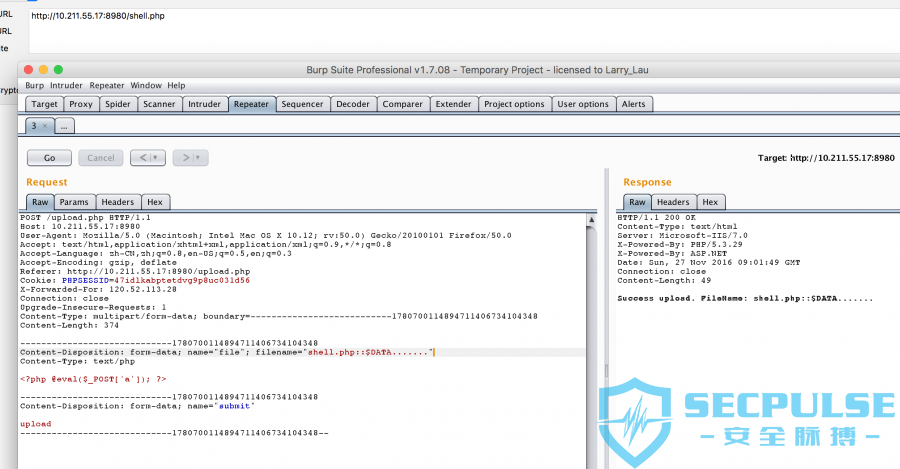Viewport: 900px width, 469px height.
Task: Send the request with Go button
Action: (x=49, y=158)
